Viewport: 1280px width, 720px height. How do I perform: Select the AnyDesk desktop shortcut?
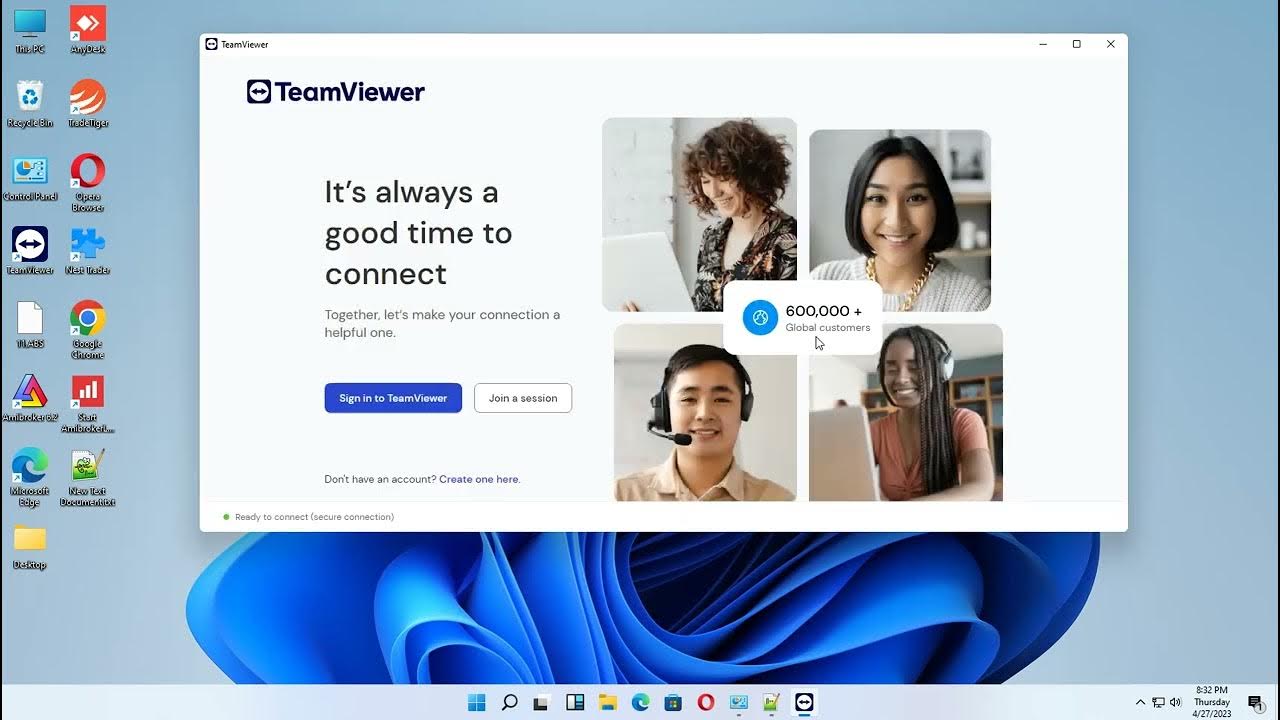[88, 31]
